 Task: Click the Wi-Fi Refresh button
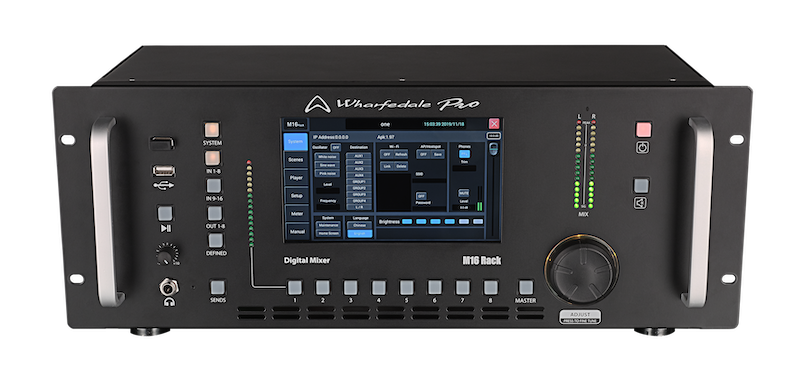(x=401, y=154)
